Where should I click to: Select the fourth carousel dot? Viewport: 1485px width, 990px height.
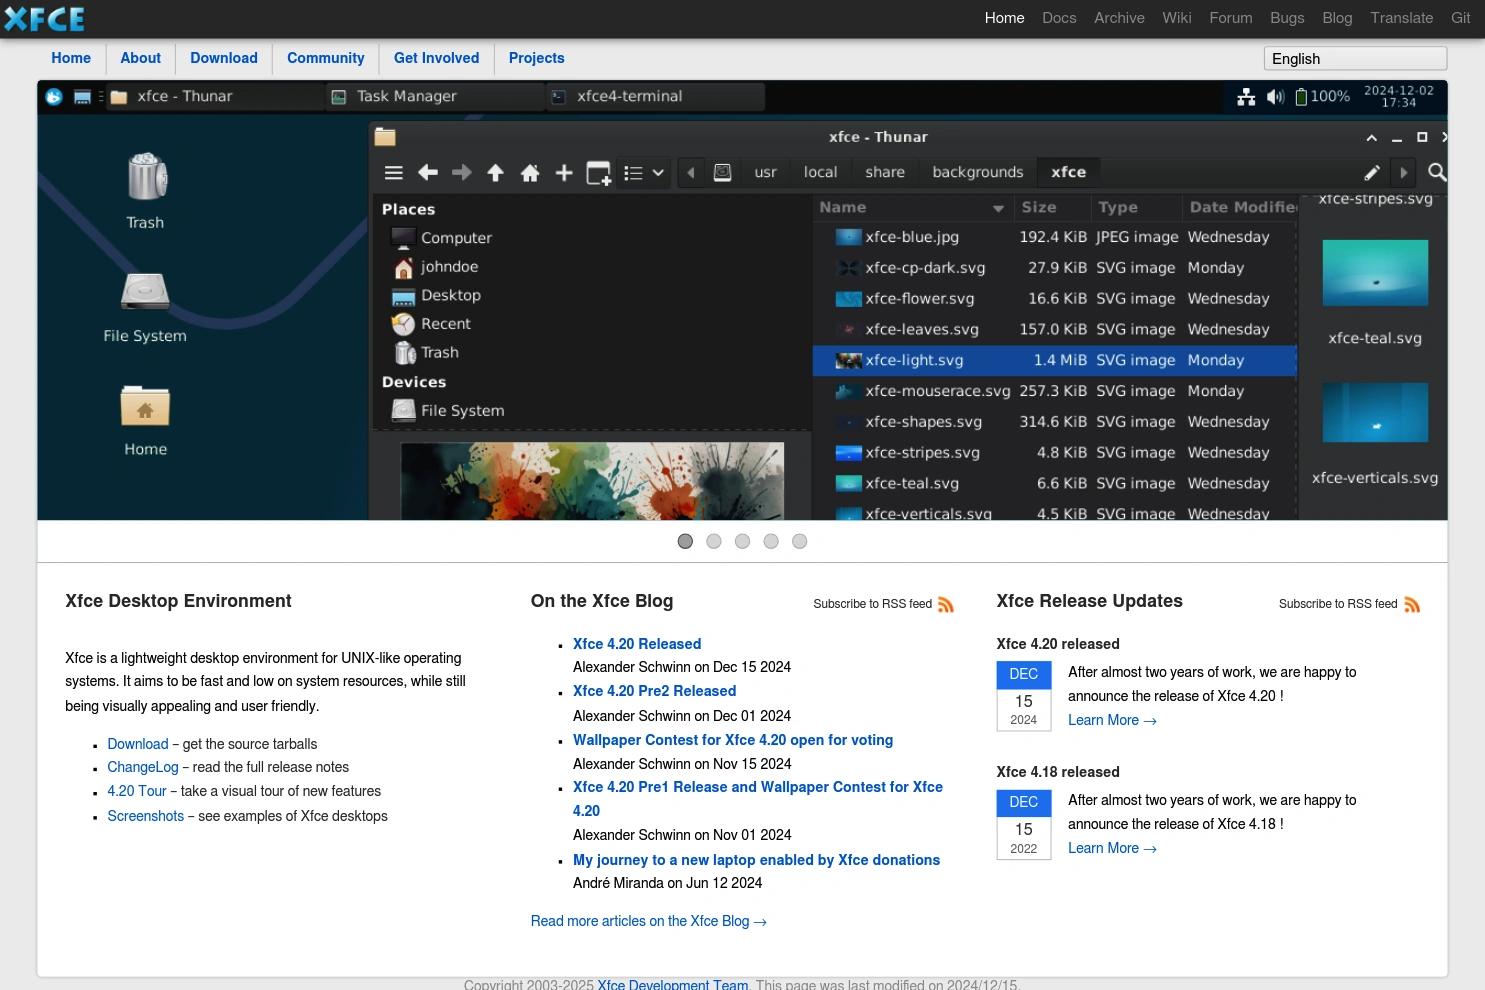point(771,541)
